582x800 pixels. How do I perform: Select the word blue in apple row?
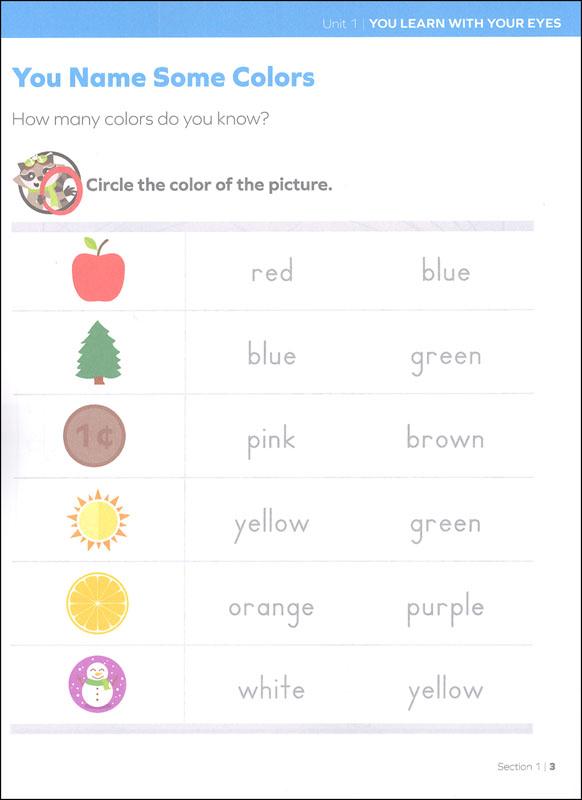(446, 271)
